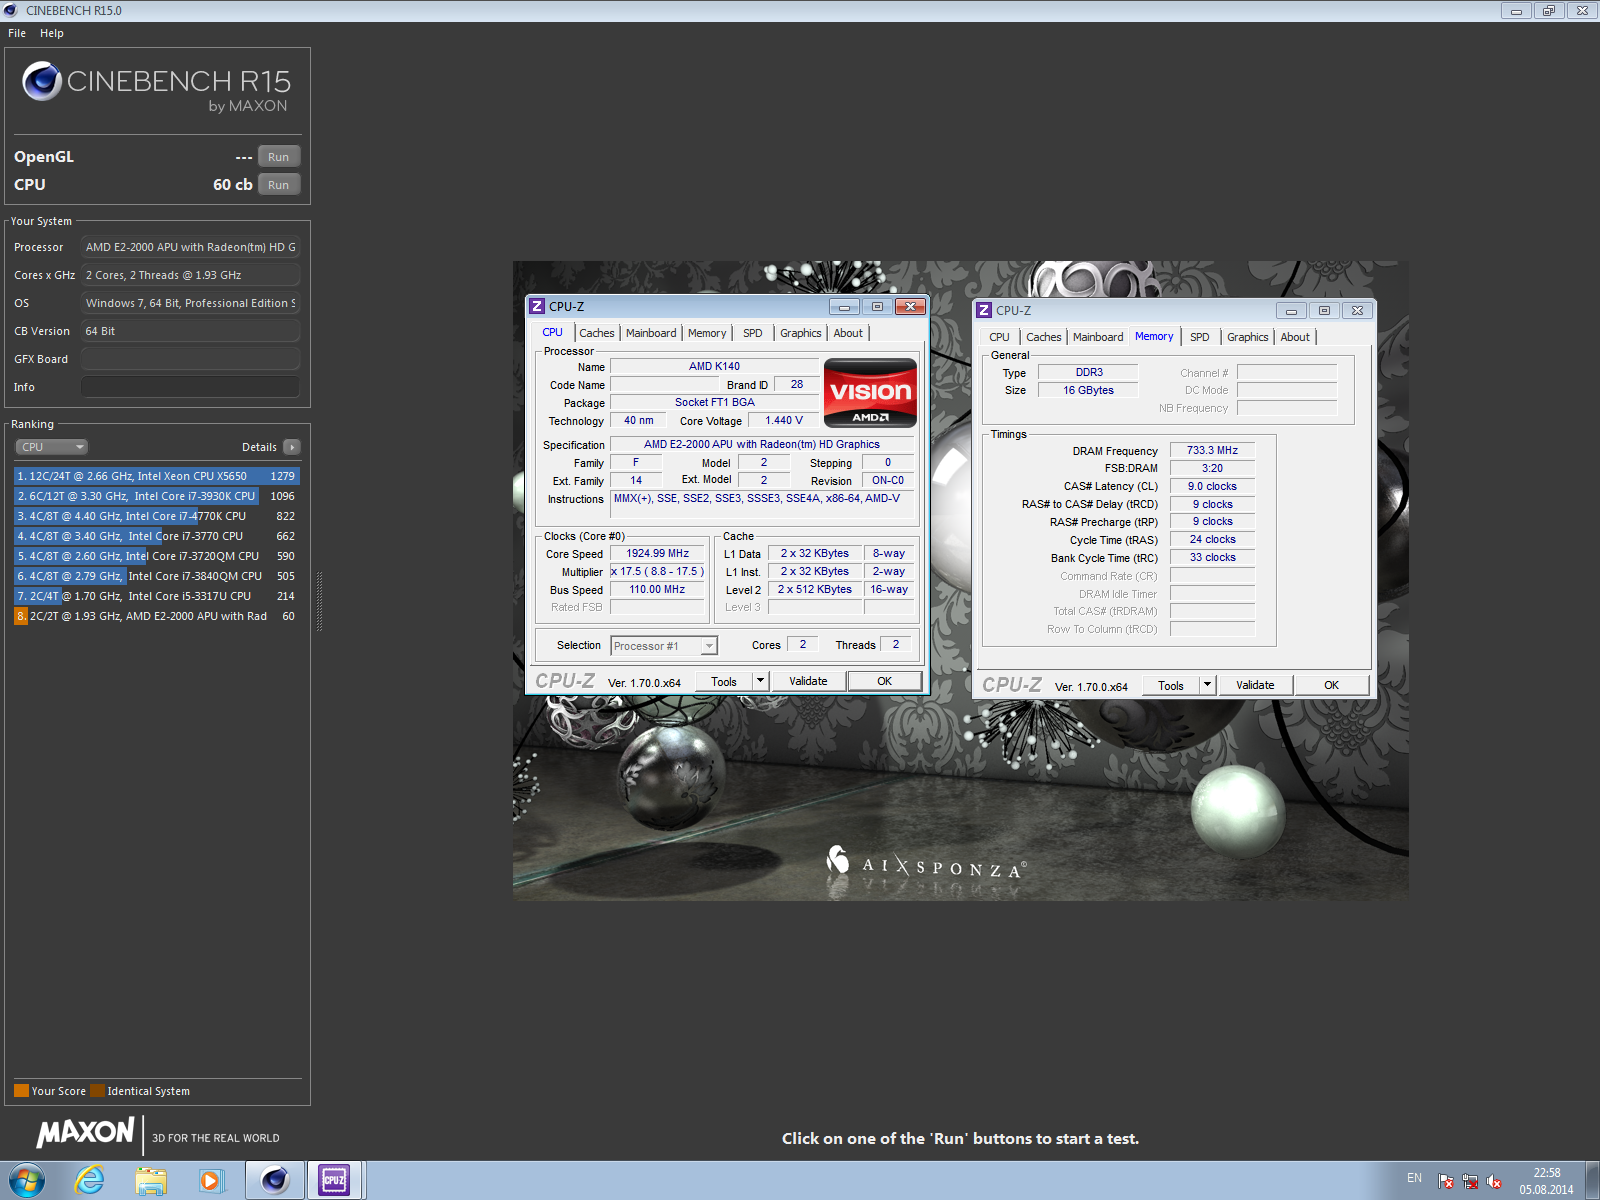Click the MAXON logo
1600x1200 pixels.
pos(85,1132)
